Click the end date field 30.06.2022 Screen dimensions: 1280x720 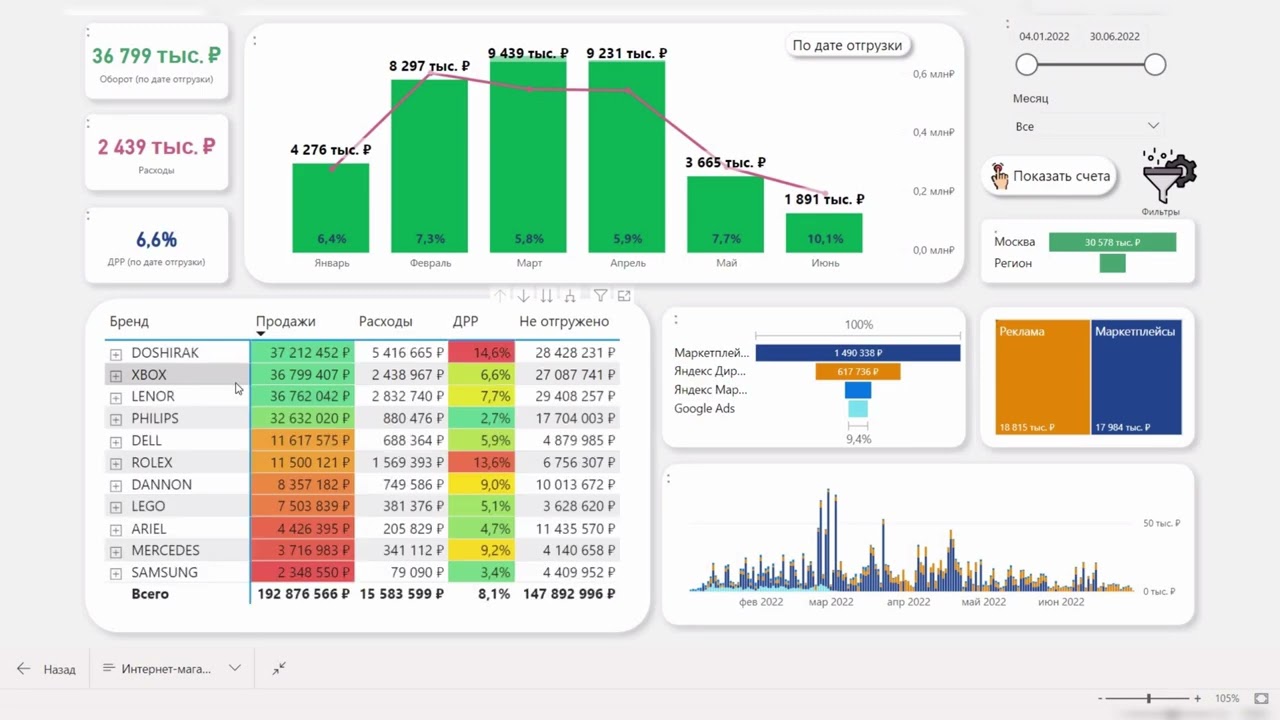point(1115,36)
